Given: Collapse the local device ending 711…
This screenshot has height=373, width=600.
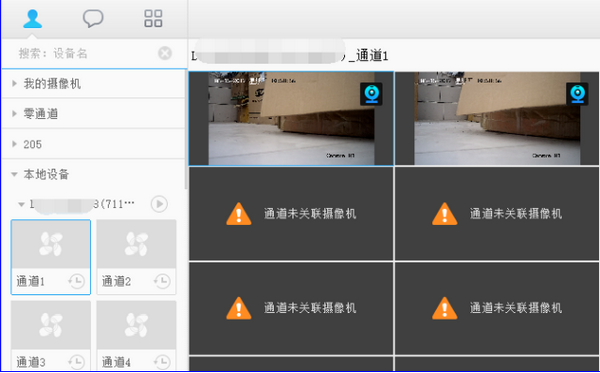Looking at the screenshot, I should pyautogui.click(x=22, y=204).
